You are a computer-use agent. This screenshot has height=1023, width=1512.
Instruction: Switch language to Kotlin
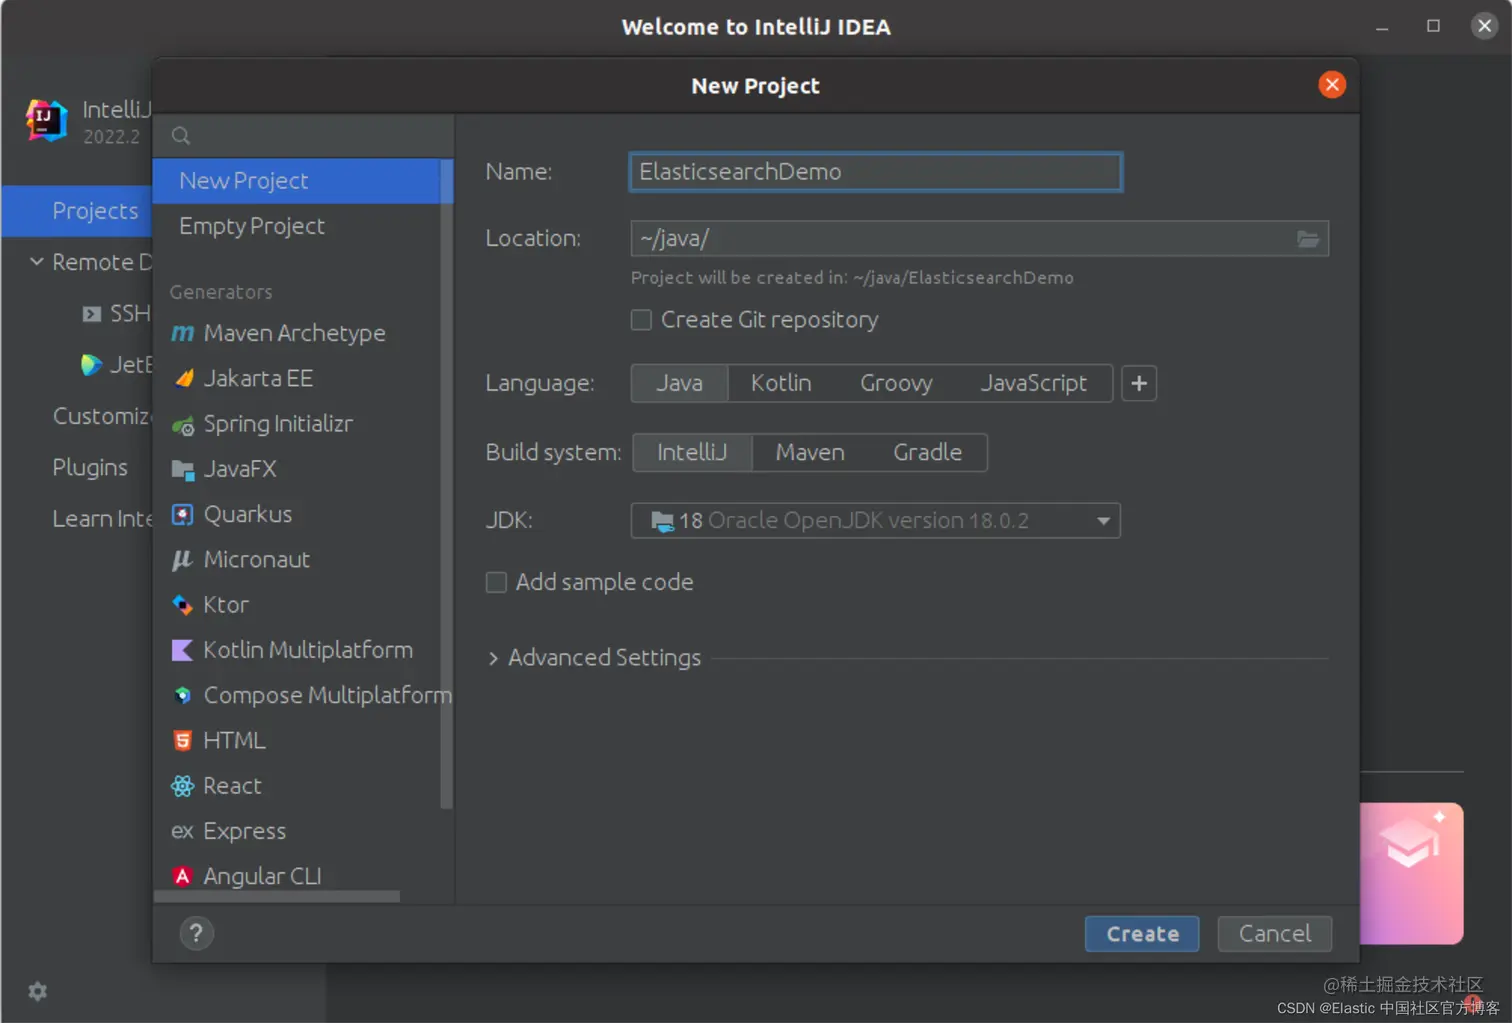pos(780,383)
